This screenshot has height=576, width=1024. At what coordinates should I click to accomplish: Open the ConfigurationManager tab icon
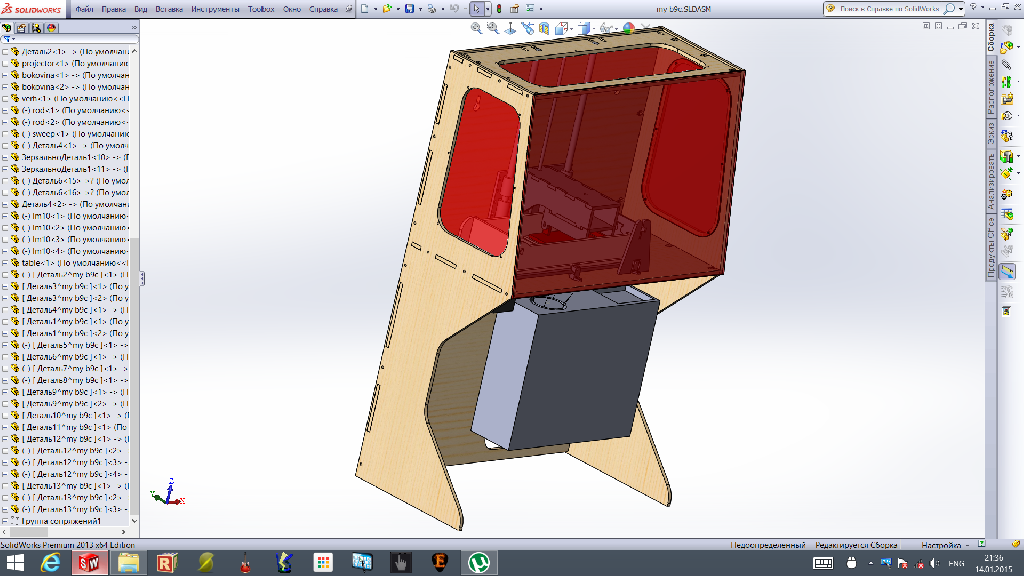point(35,28)
